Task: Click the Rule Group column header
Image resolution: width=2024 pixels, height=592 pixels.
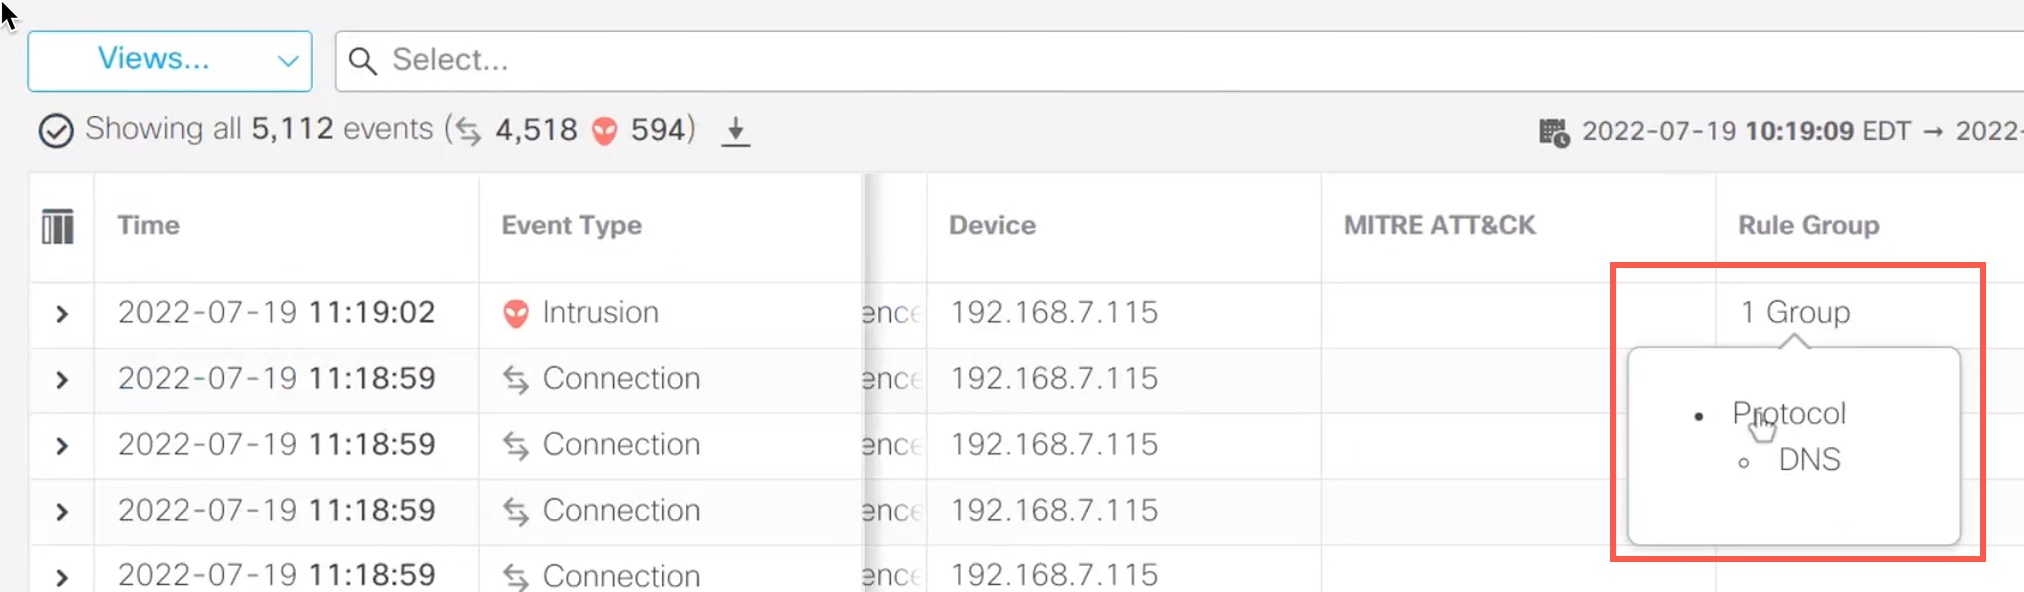Action: 1808,226
